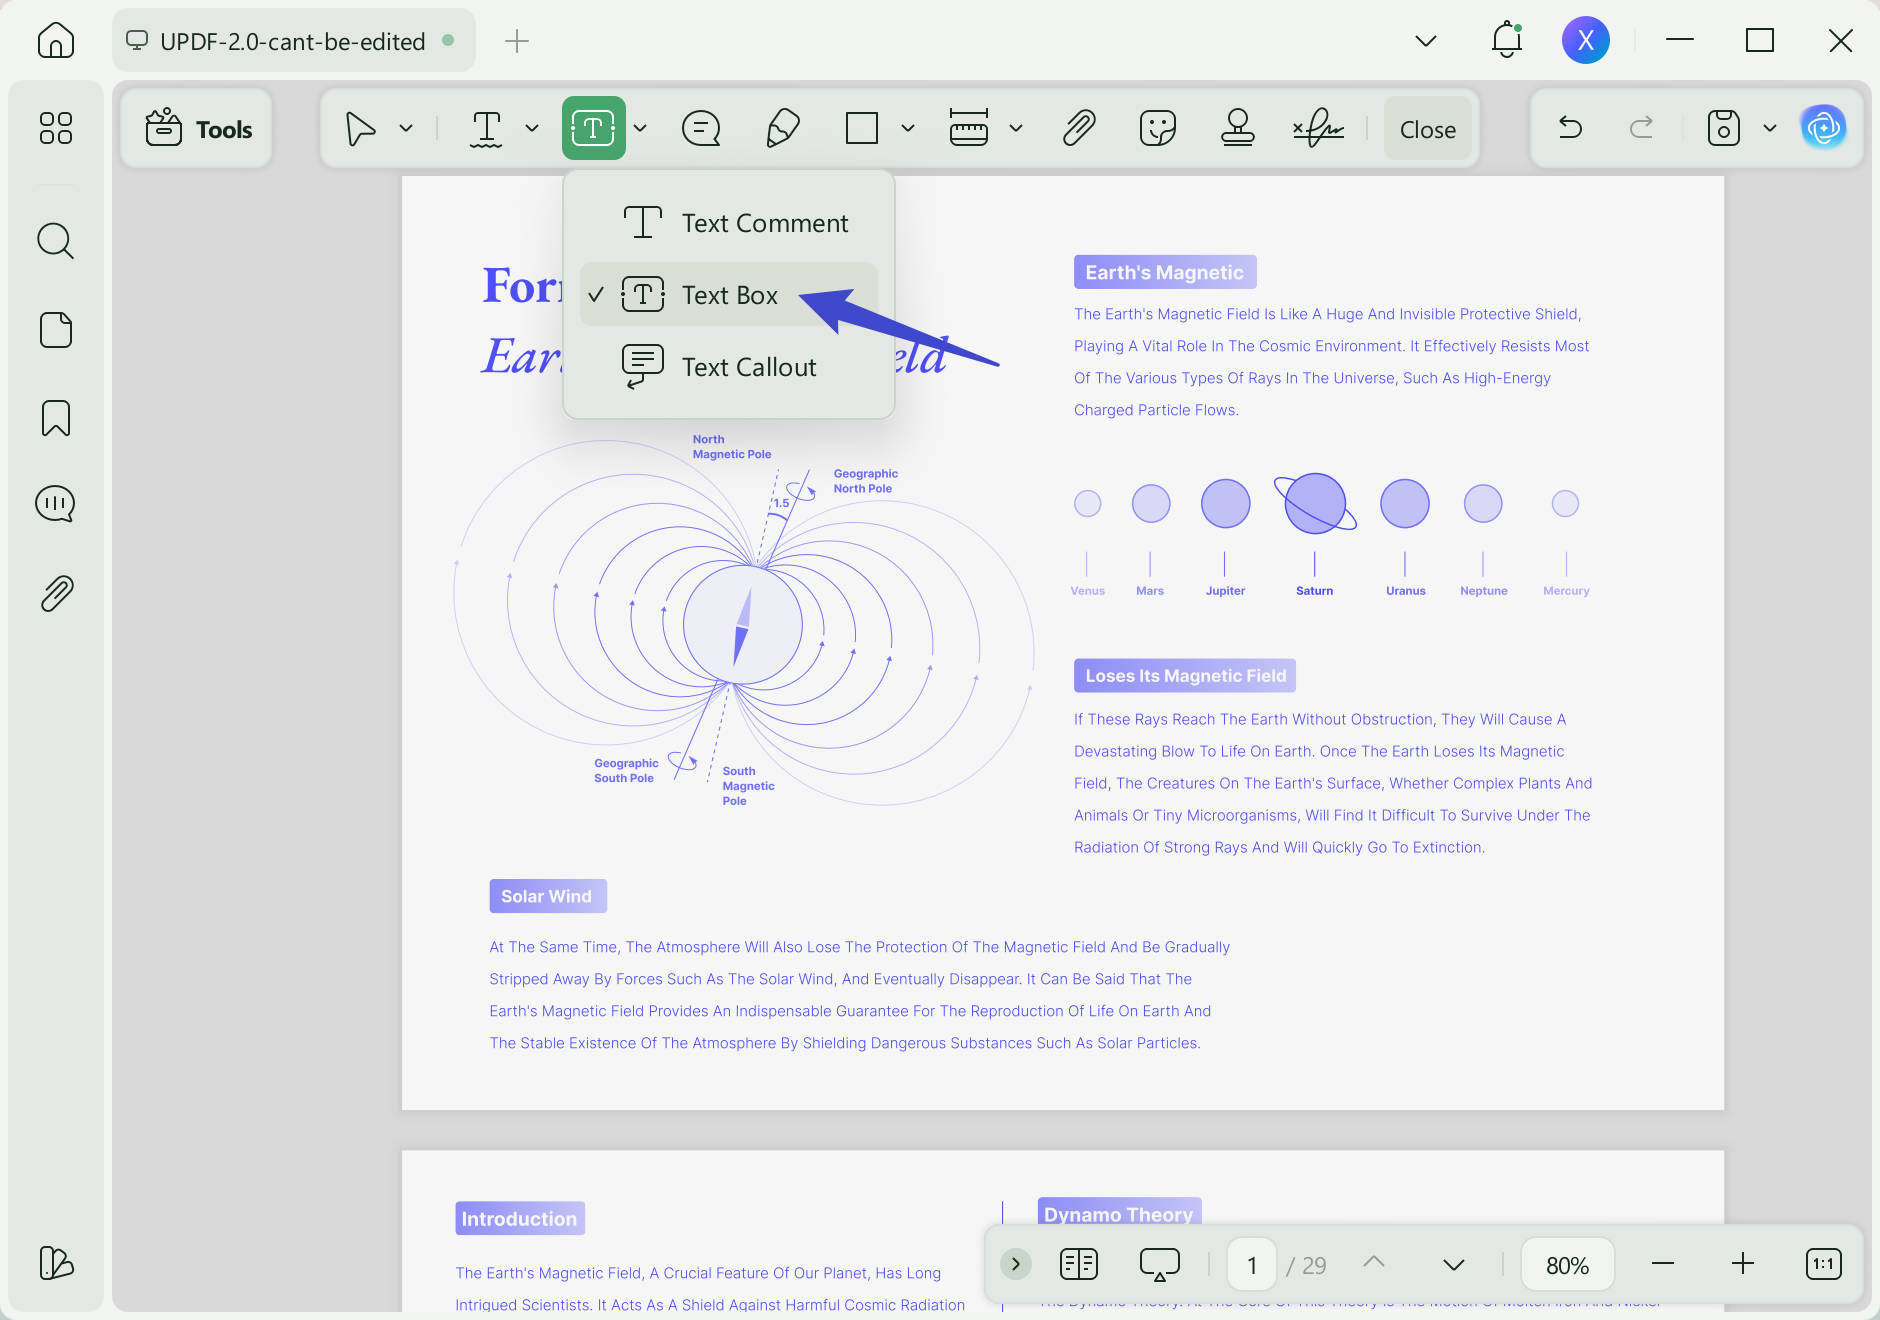Click the page number input field
This screenshot has height=1320, width=1880.
pyautogui.click(x=1252, y=1265)
